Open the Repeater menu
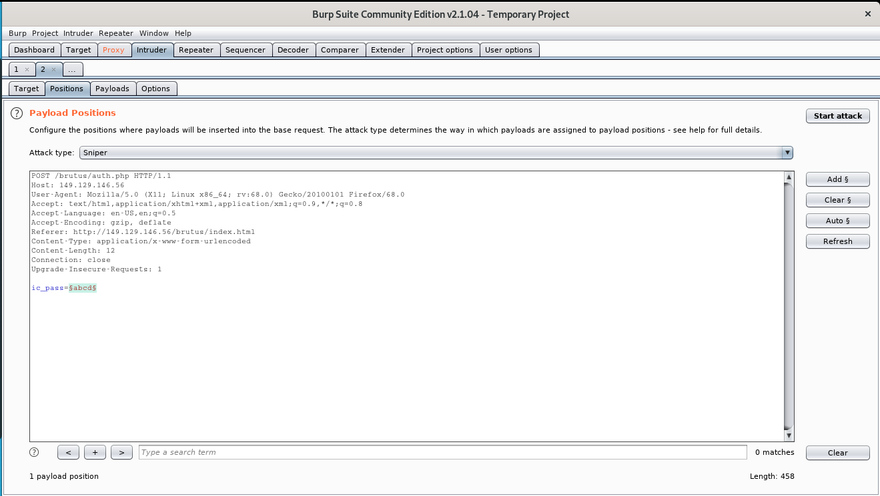Image resolution: width=880 pixels, height=496 pixels. tap(116, 33)
